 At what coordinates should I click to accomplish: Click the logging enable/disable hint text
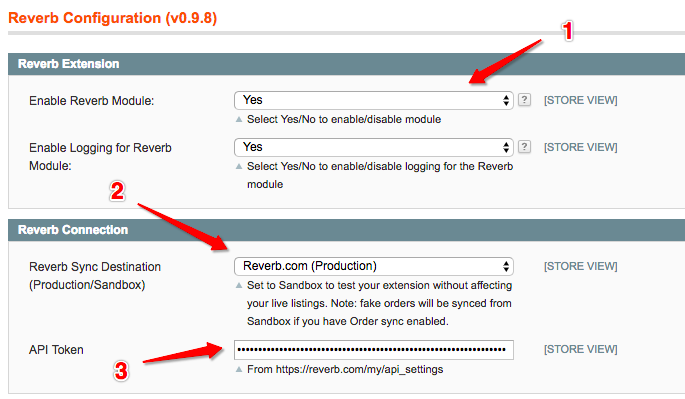coord(380,175)
